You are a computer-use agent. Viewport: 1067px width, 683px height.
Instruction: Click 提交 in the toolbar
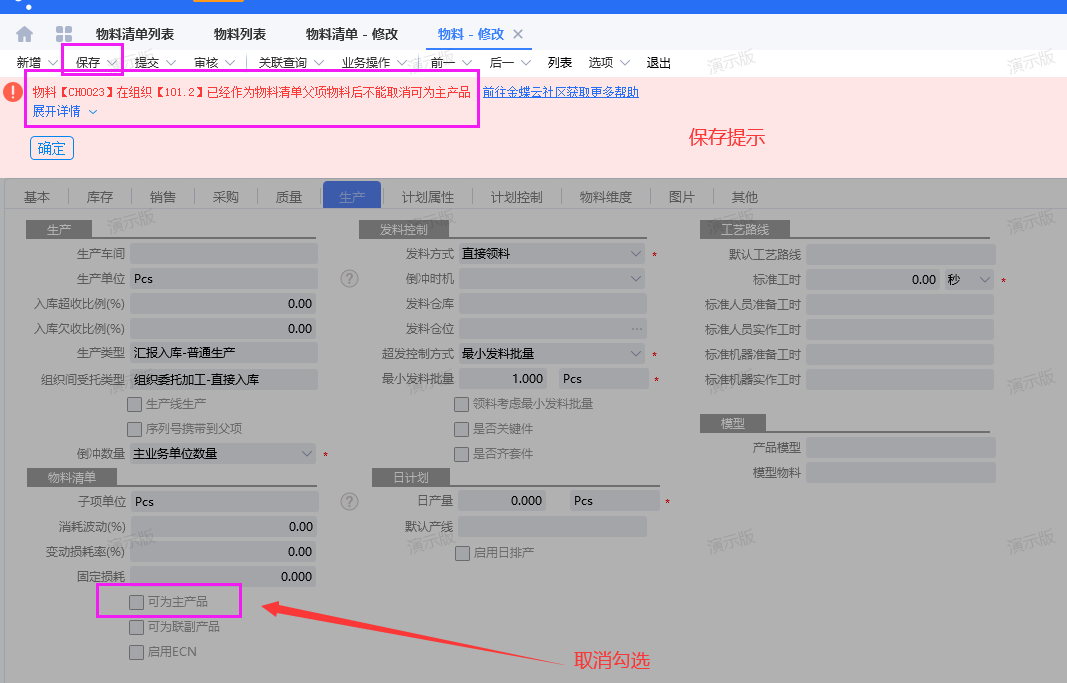(147, 63)
